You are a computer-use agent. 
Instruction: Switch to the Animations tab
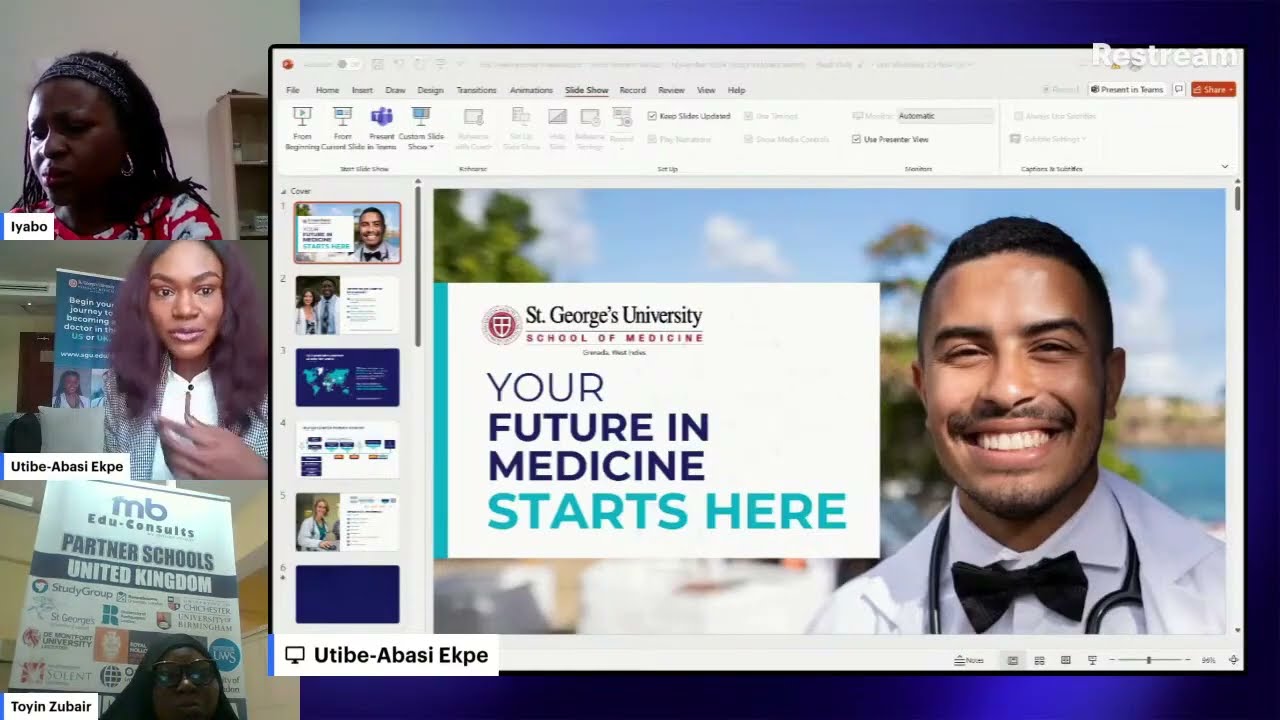(x=531, y=90)
